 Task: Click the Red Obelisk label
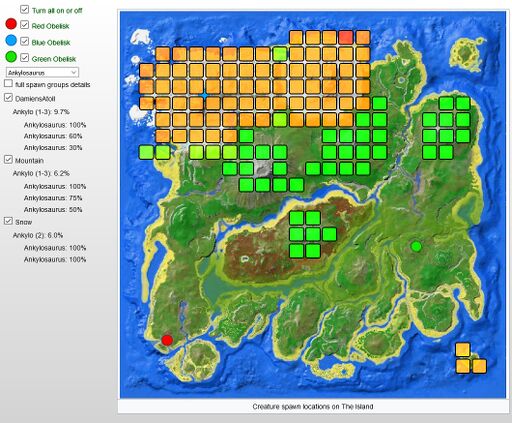(x=50, y=26)
